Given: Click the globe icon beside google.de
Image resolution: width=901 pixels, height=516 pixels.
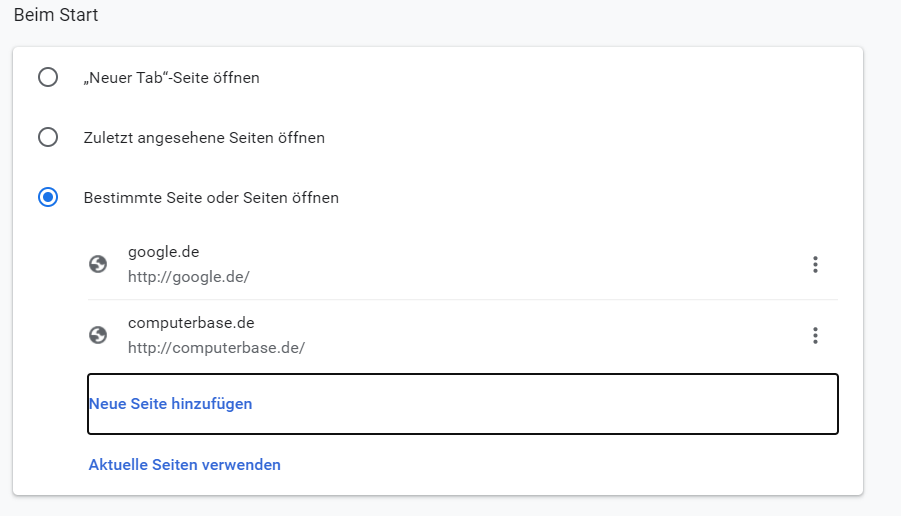Looking at the screenshot, I should click(98, 264).
